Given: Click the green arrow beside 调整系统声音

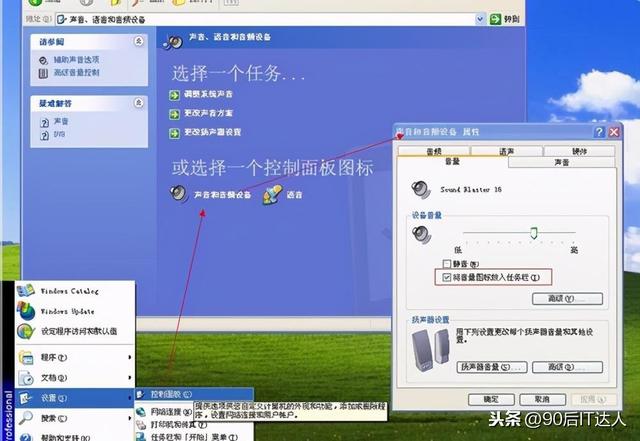Looking at the screenshot, I should [x=174, y=95].
